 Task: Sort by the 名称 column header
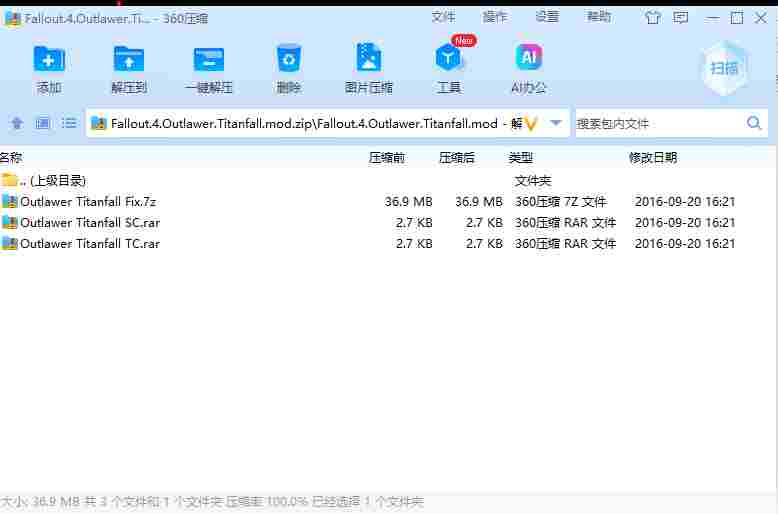pos(11,158)
